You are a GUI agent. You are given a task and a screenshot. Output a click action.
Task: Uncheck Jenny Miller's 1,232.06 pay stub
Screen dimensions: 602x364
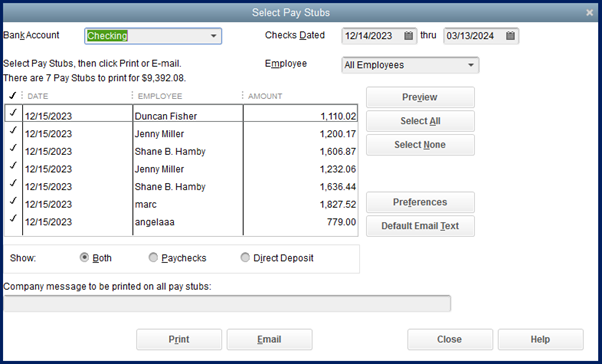(x=13, y=166)
